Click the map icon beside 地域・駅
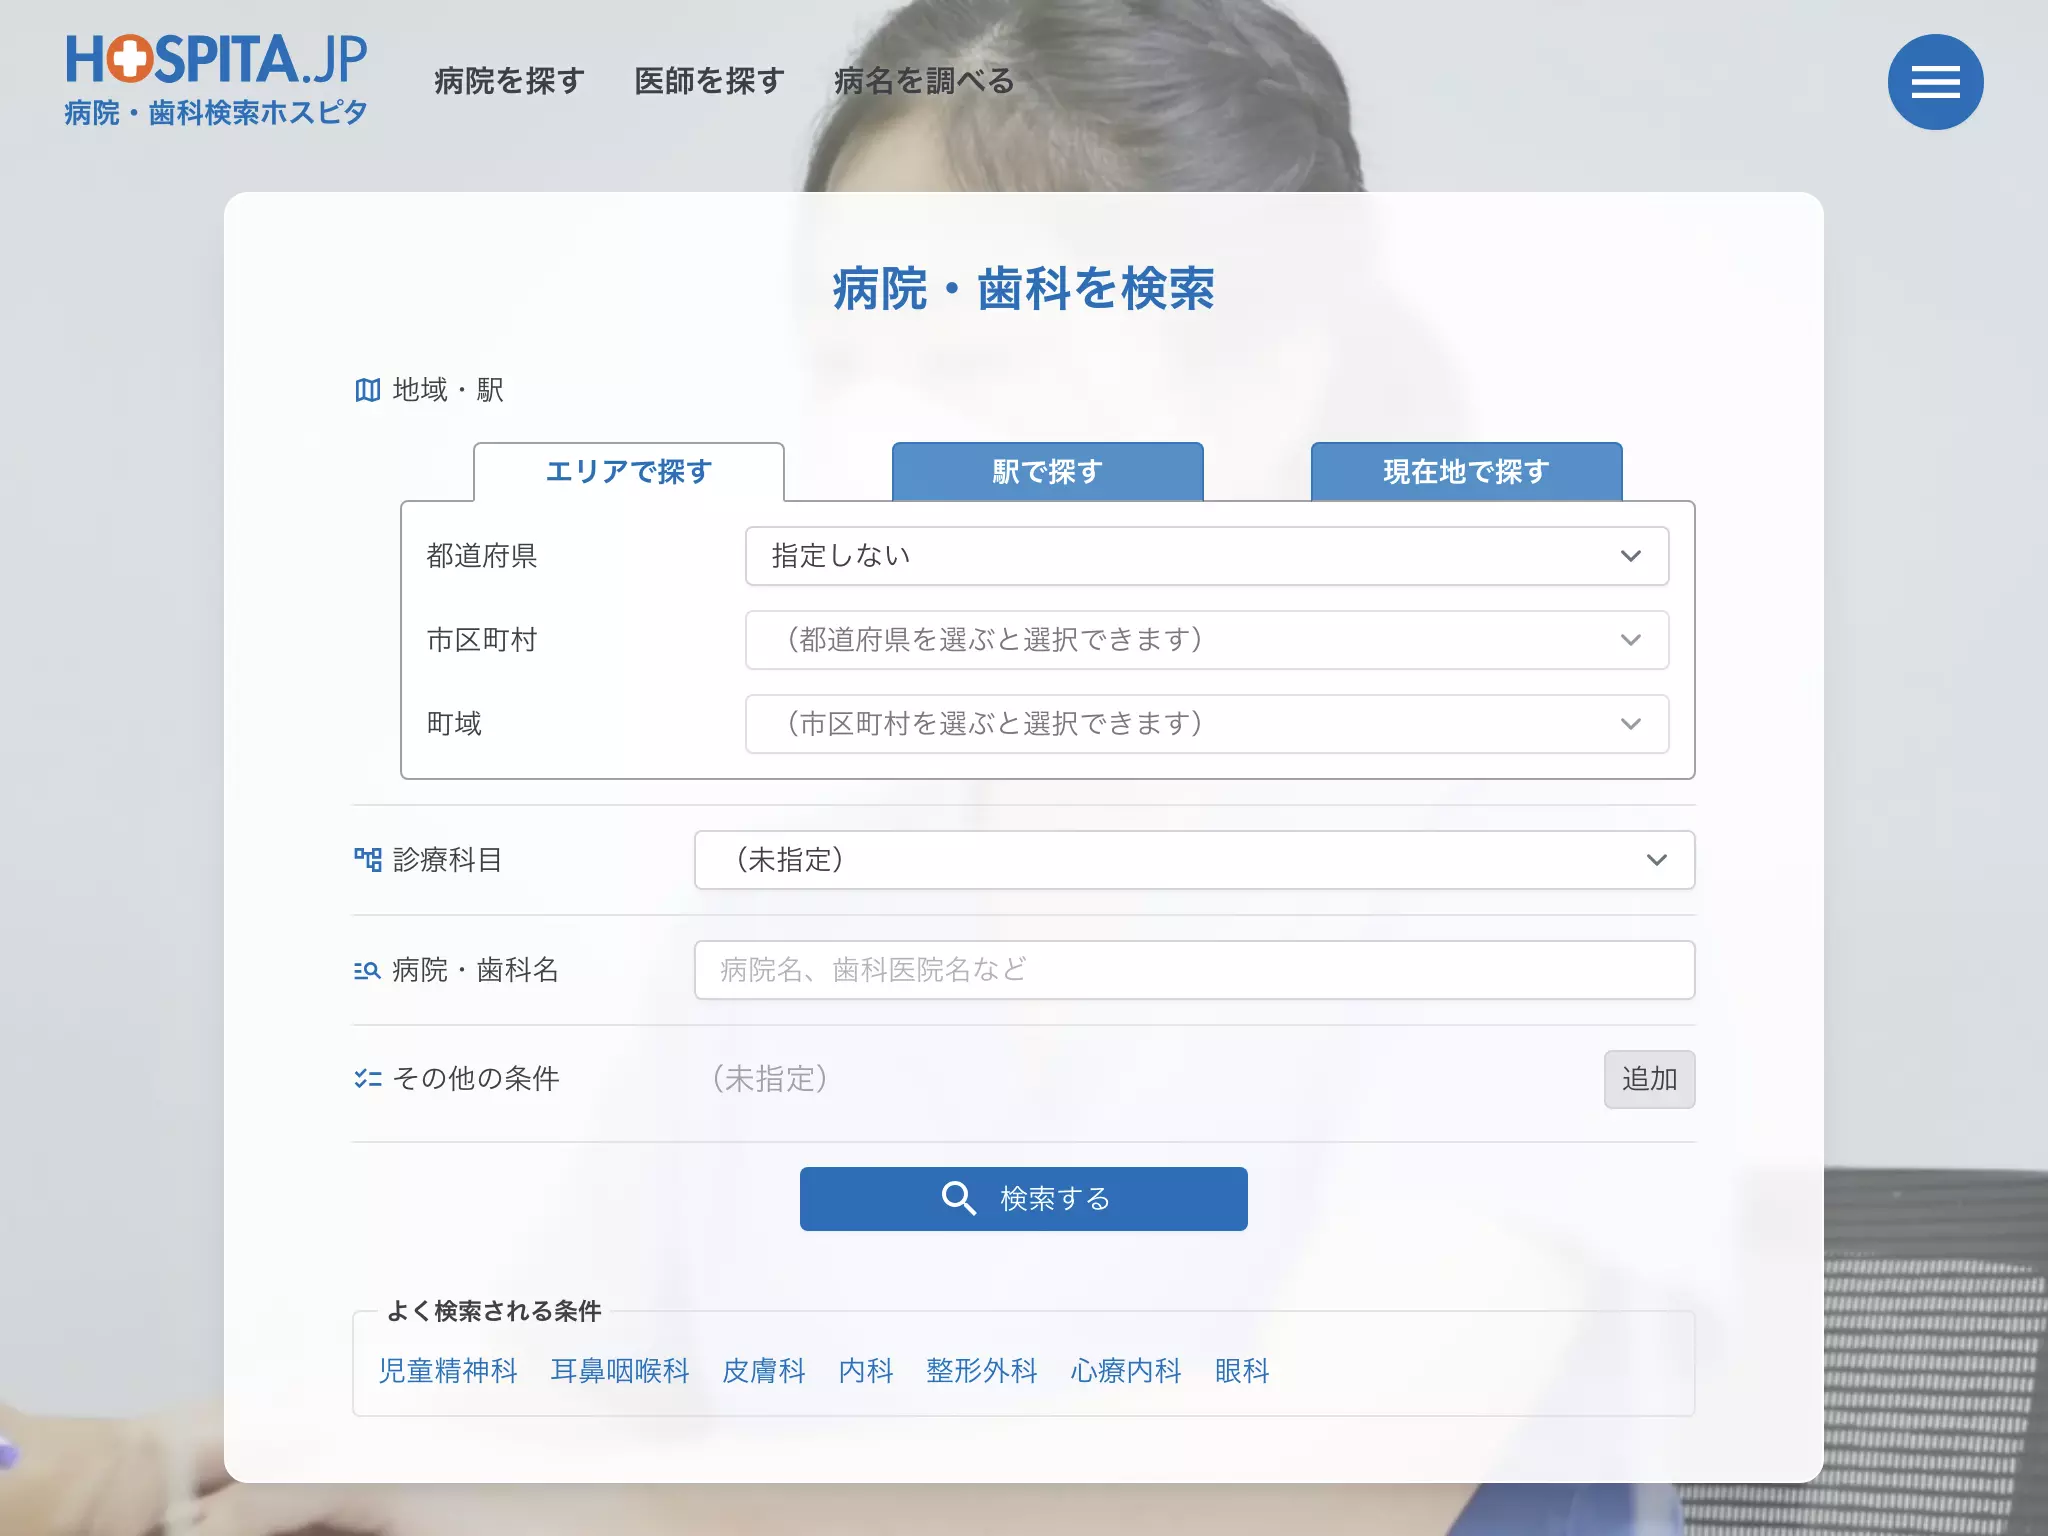Viewport: 2048px width, 1536px height. [368, 390]
